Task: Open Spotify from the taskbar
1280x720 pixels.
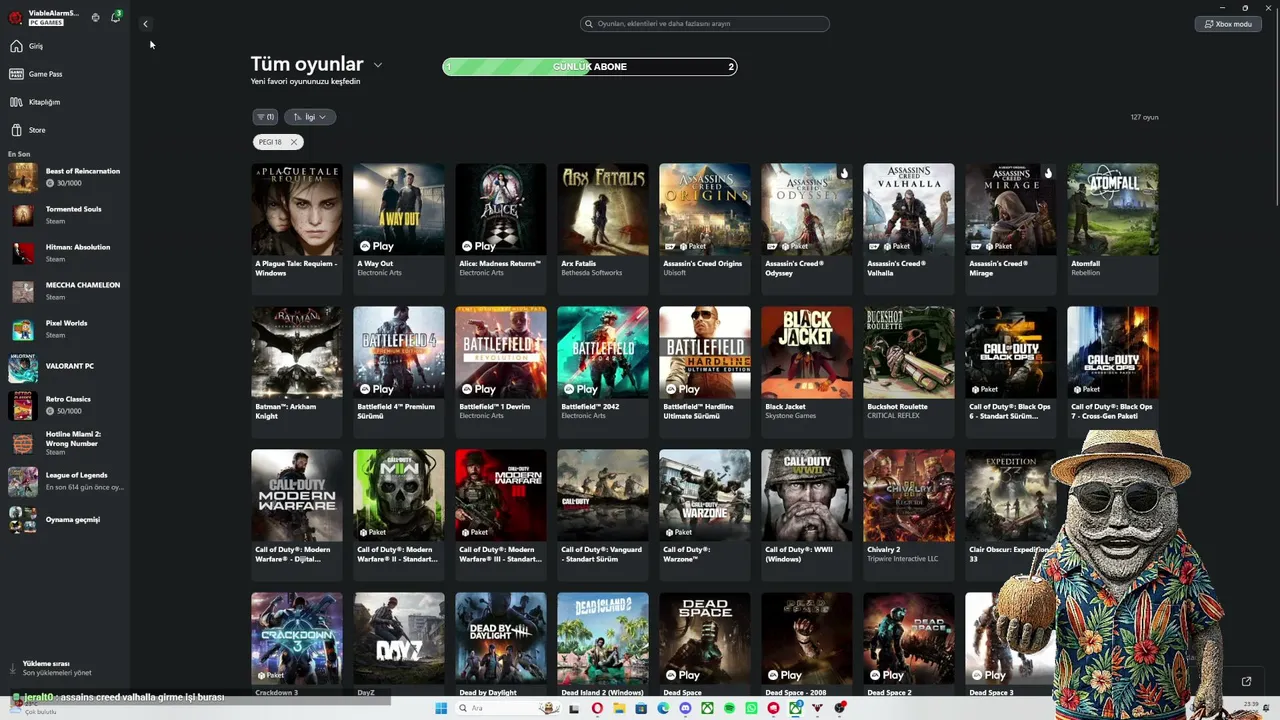Action: [729, 708]
